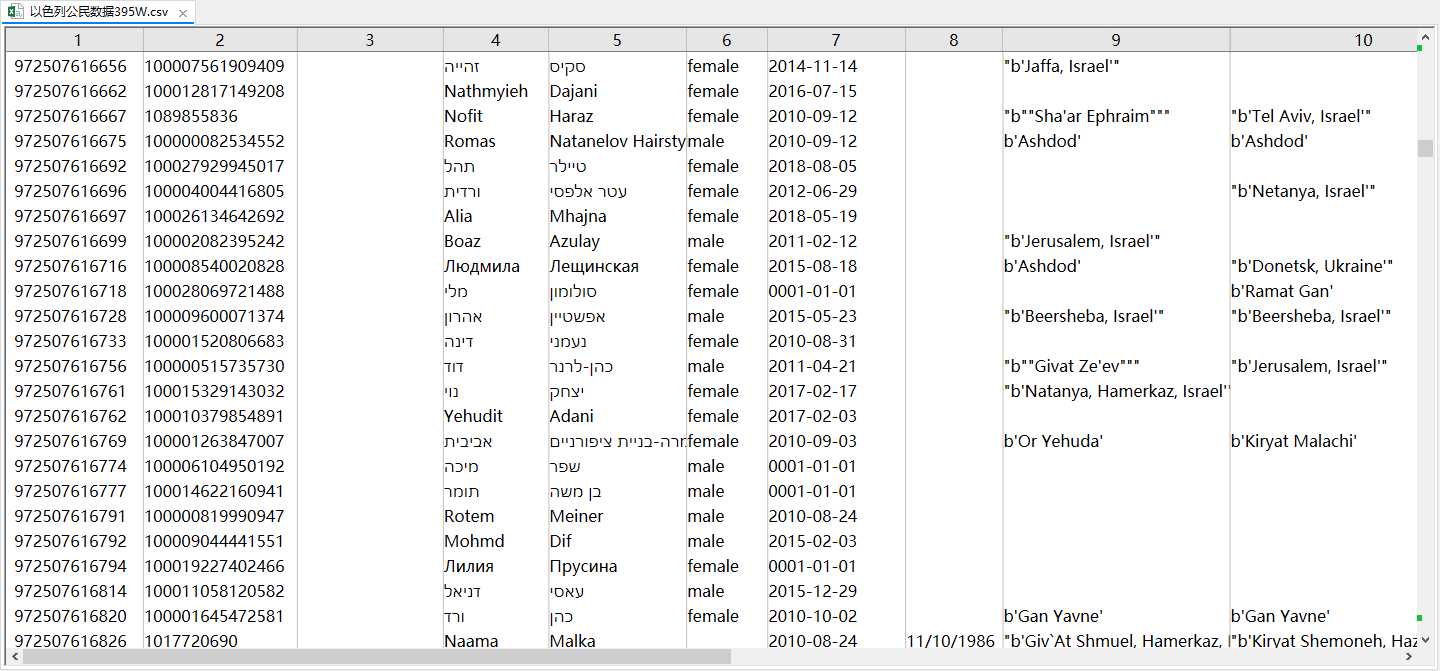Viewport: 1440px width, 671px height.
Task: Select cell Azulay
Action: click(574, 241)
